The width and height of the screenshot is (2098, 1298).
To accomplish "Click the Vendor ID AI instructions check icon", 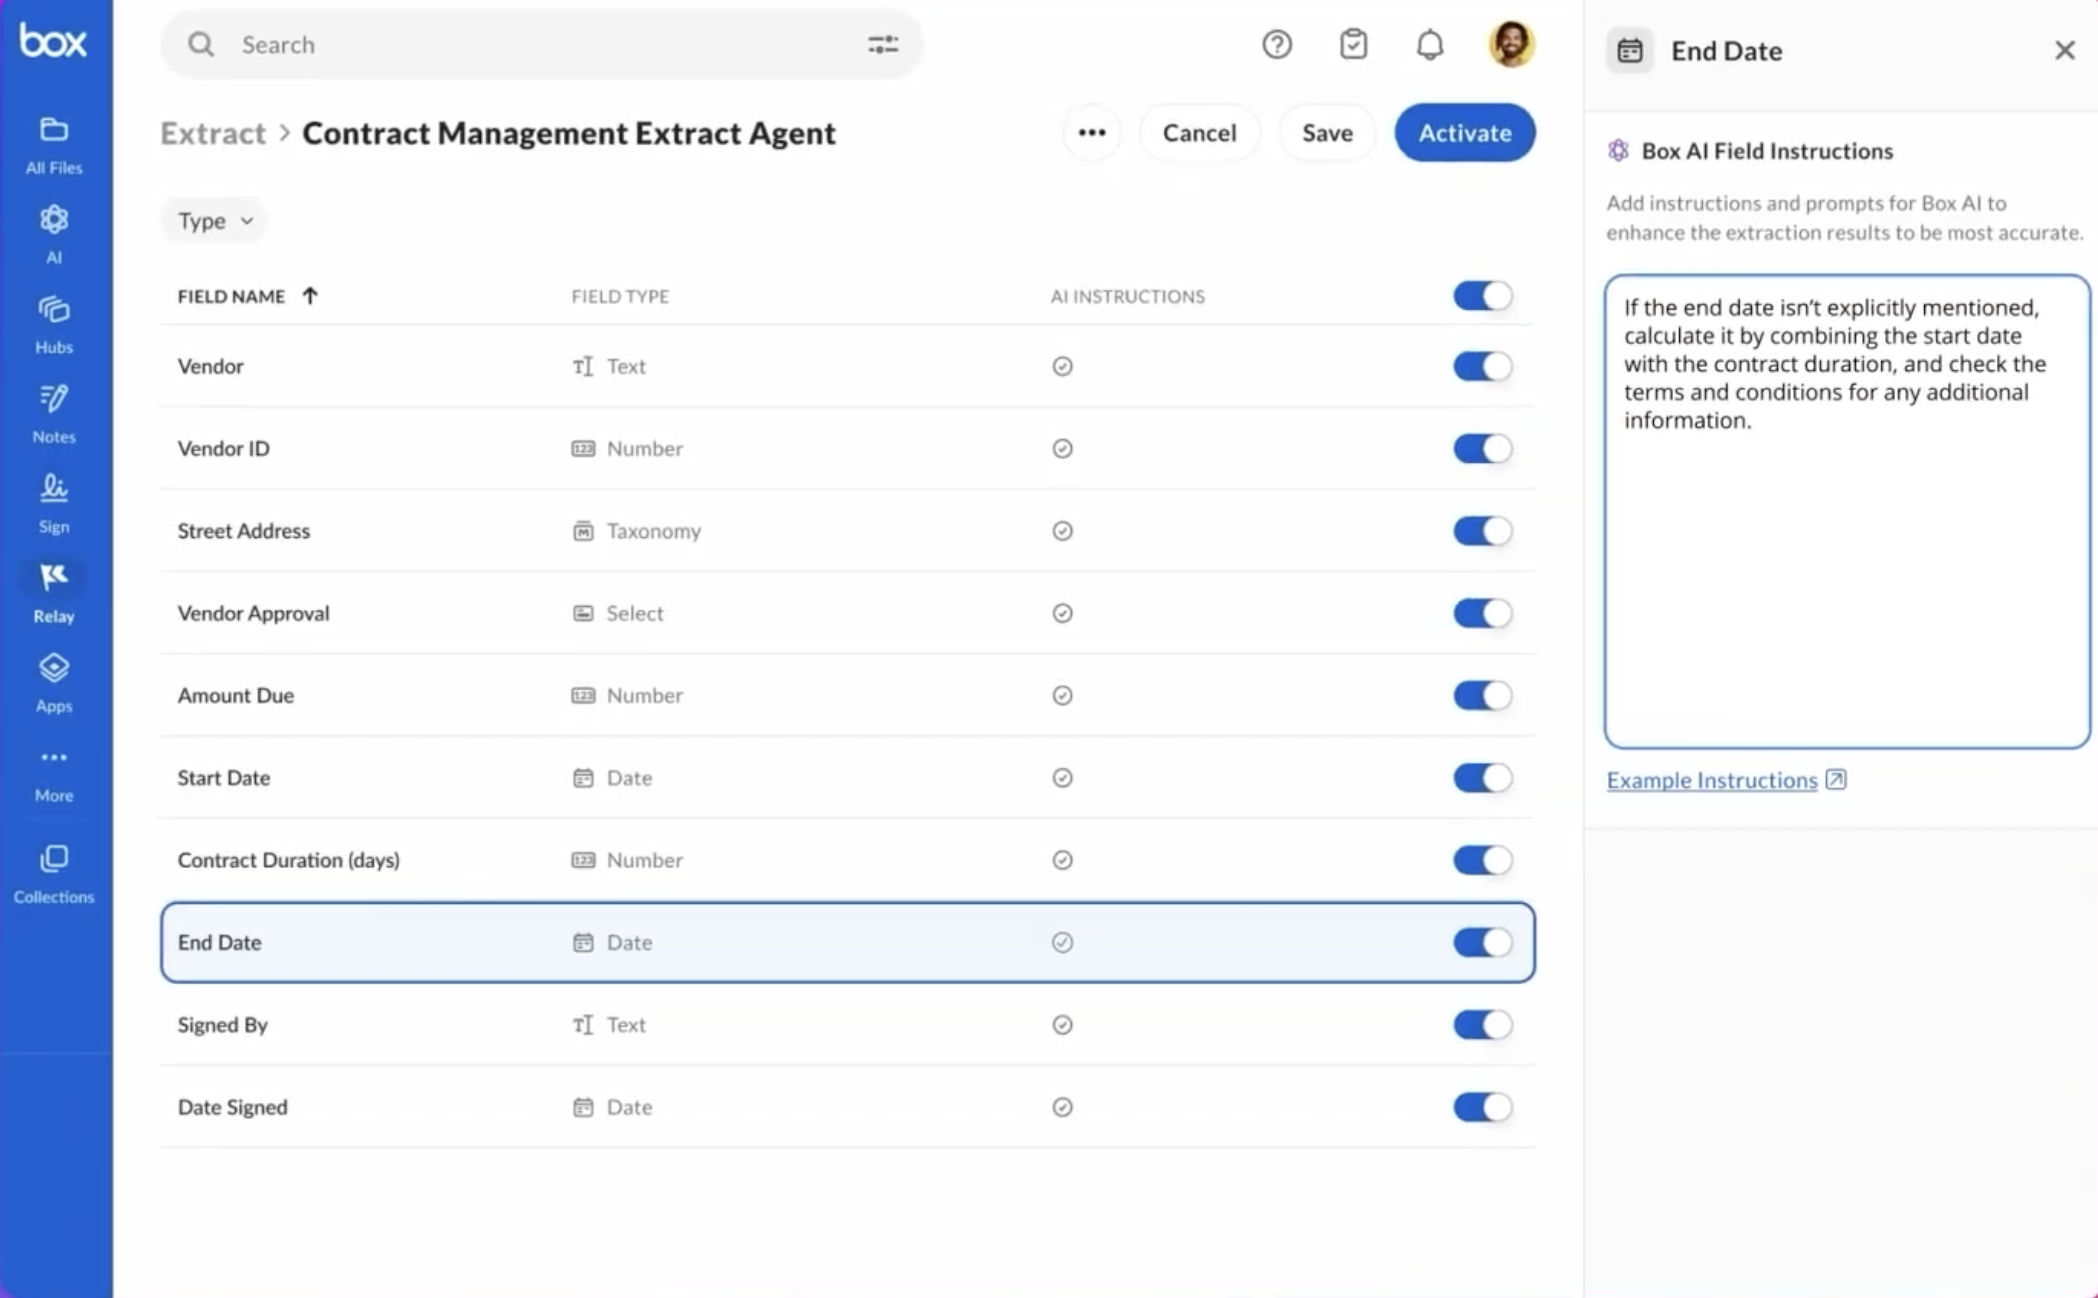I will tap(1062, 448).
